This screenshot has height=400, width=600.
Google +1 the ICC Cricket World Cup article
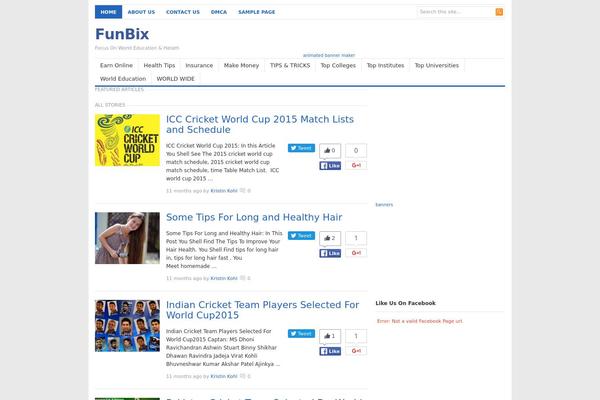click(x=356, y=165)
